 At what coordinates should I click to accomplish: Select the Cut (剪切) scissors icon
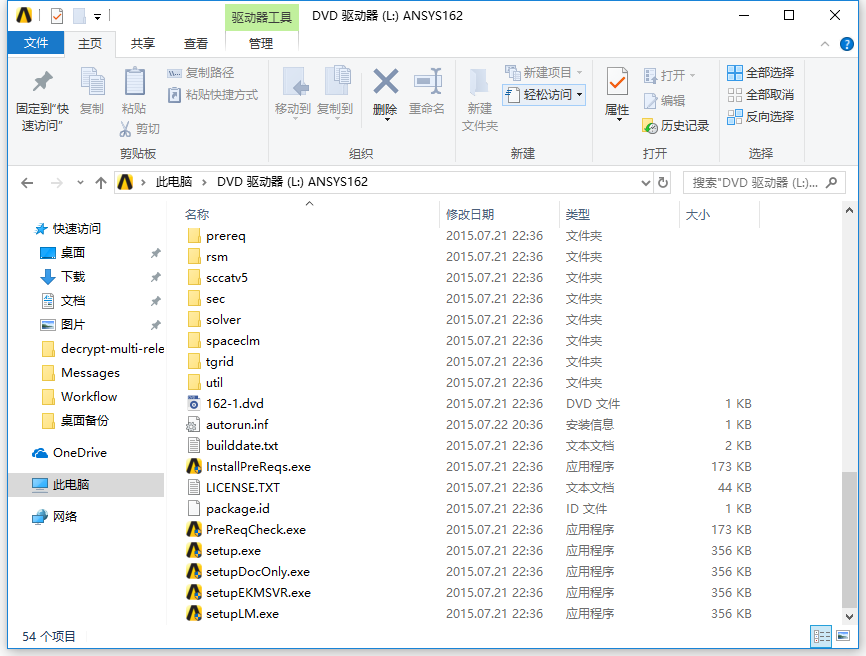[x=125, y=129]
